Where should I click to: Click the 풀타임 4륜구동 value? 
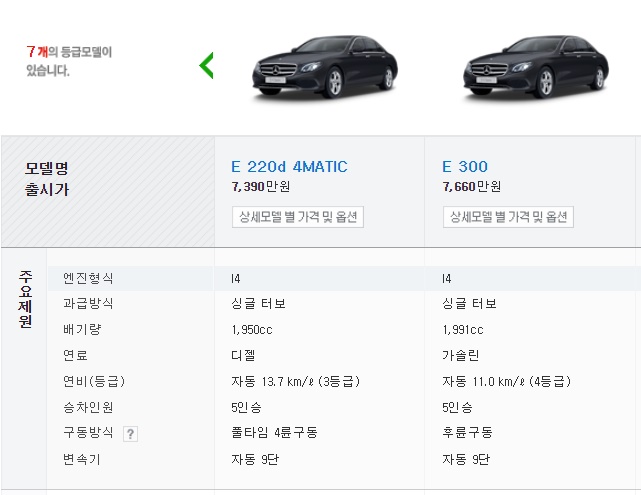coord(274,432)
